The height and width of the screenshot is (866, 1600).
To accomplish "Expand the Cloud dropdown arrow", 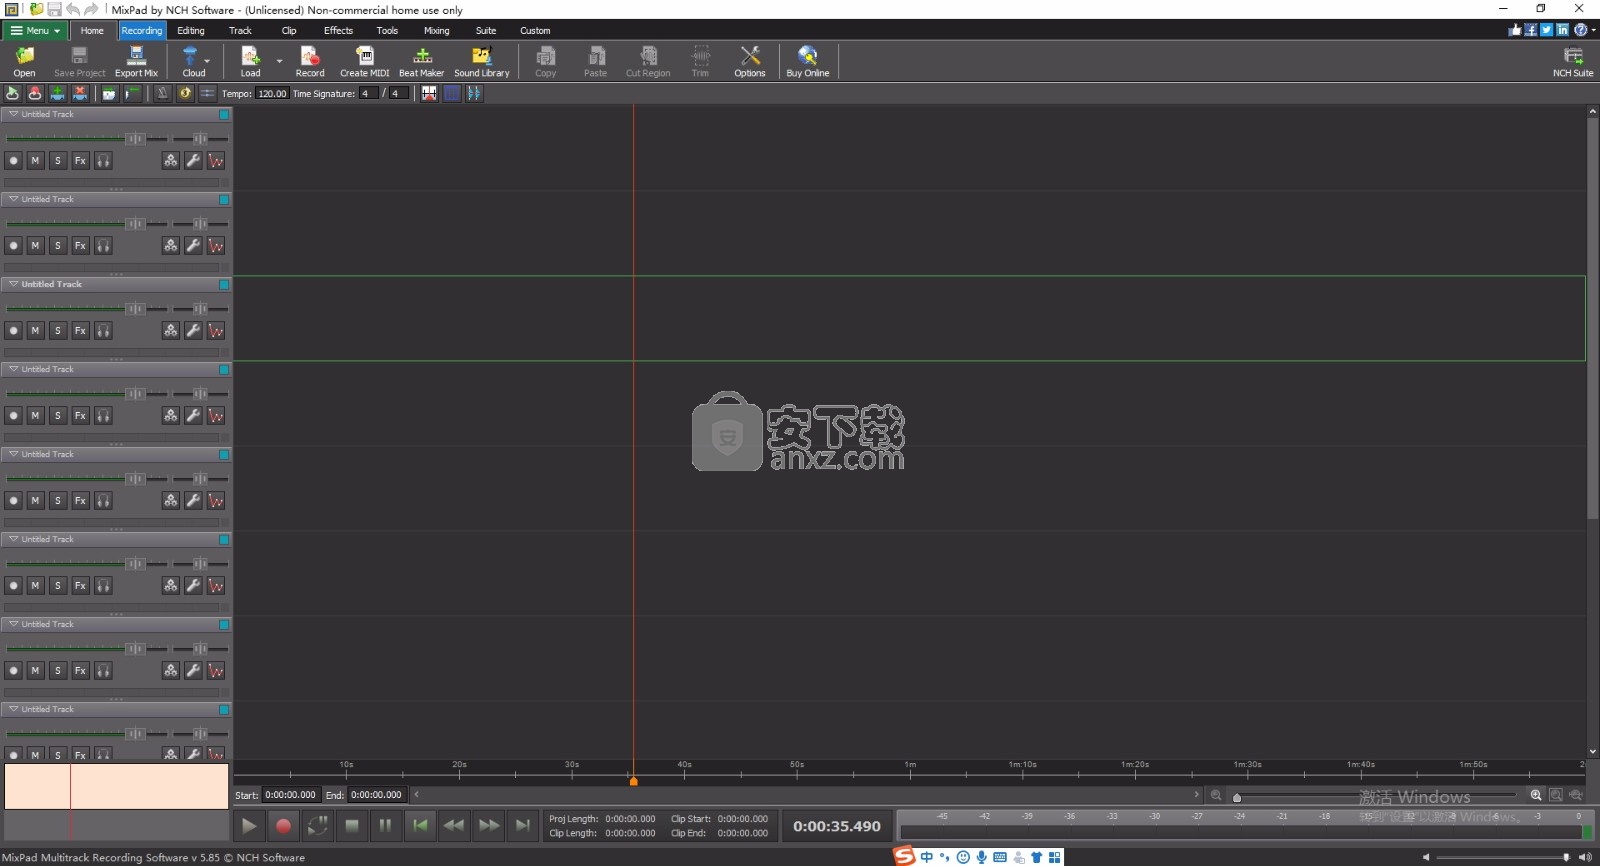I will point(207,61).
